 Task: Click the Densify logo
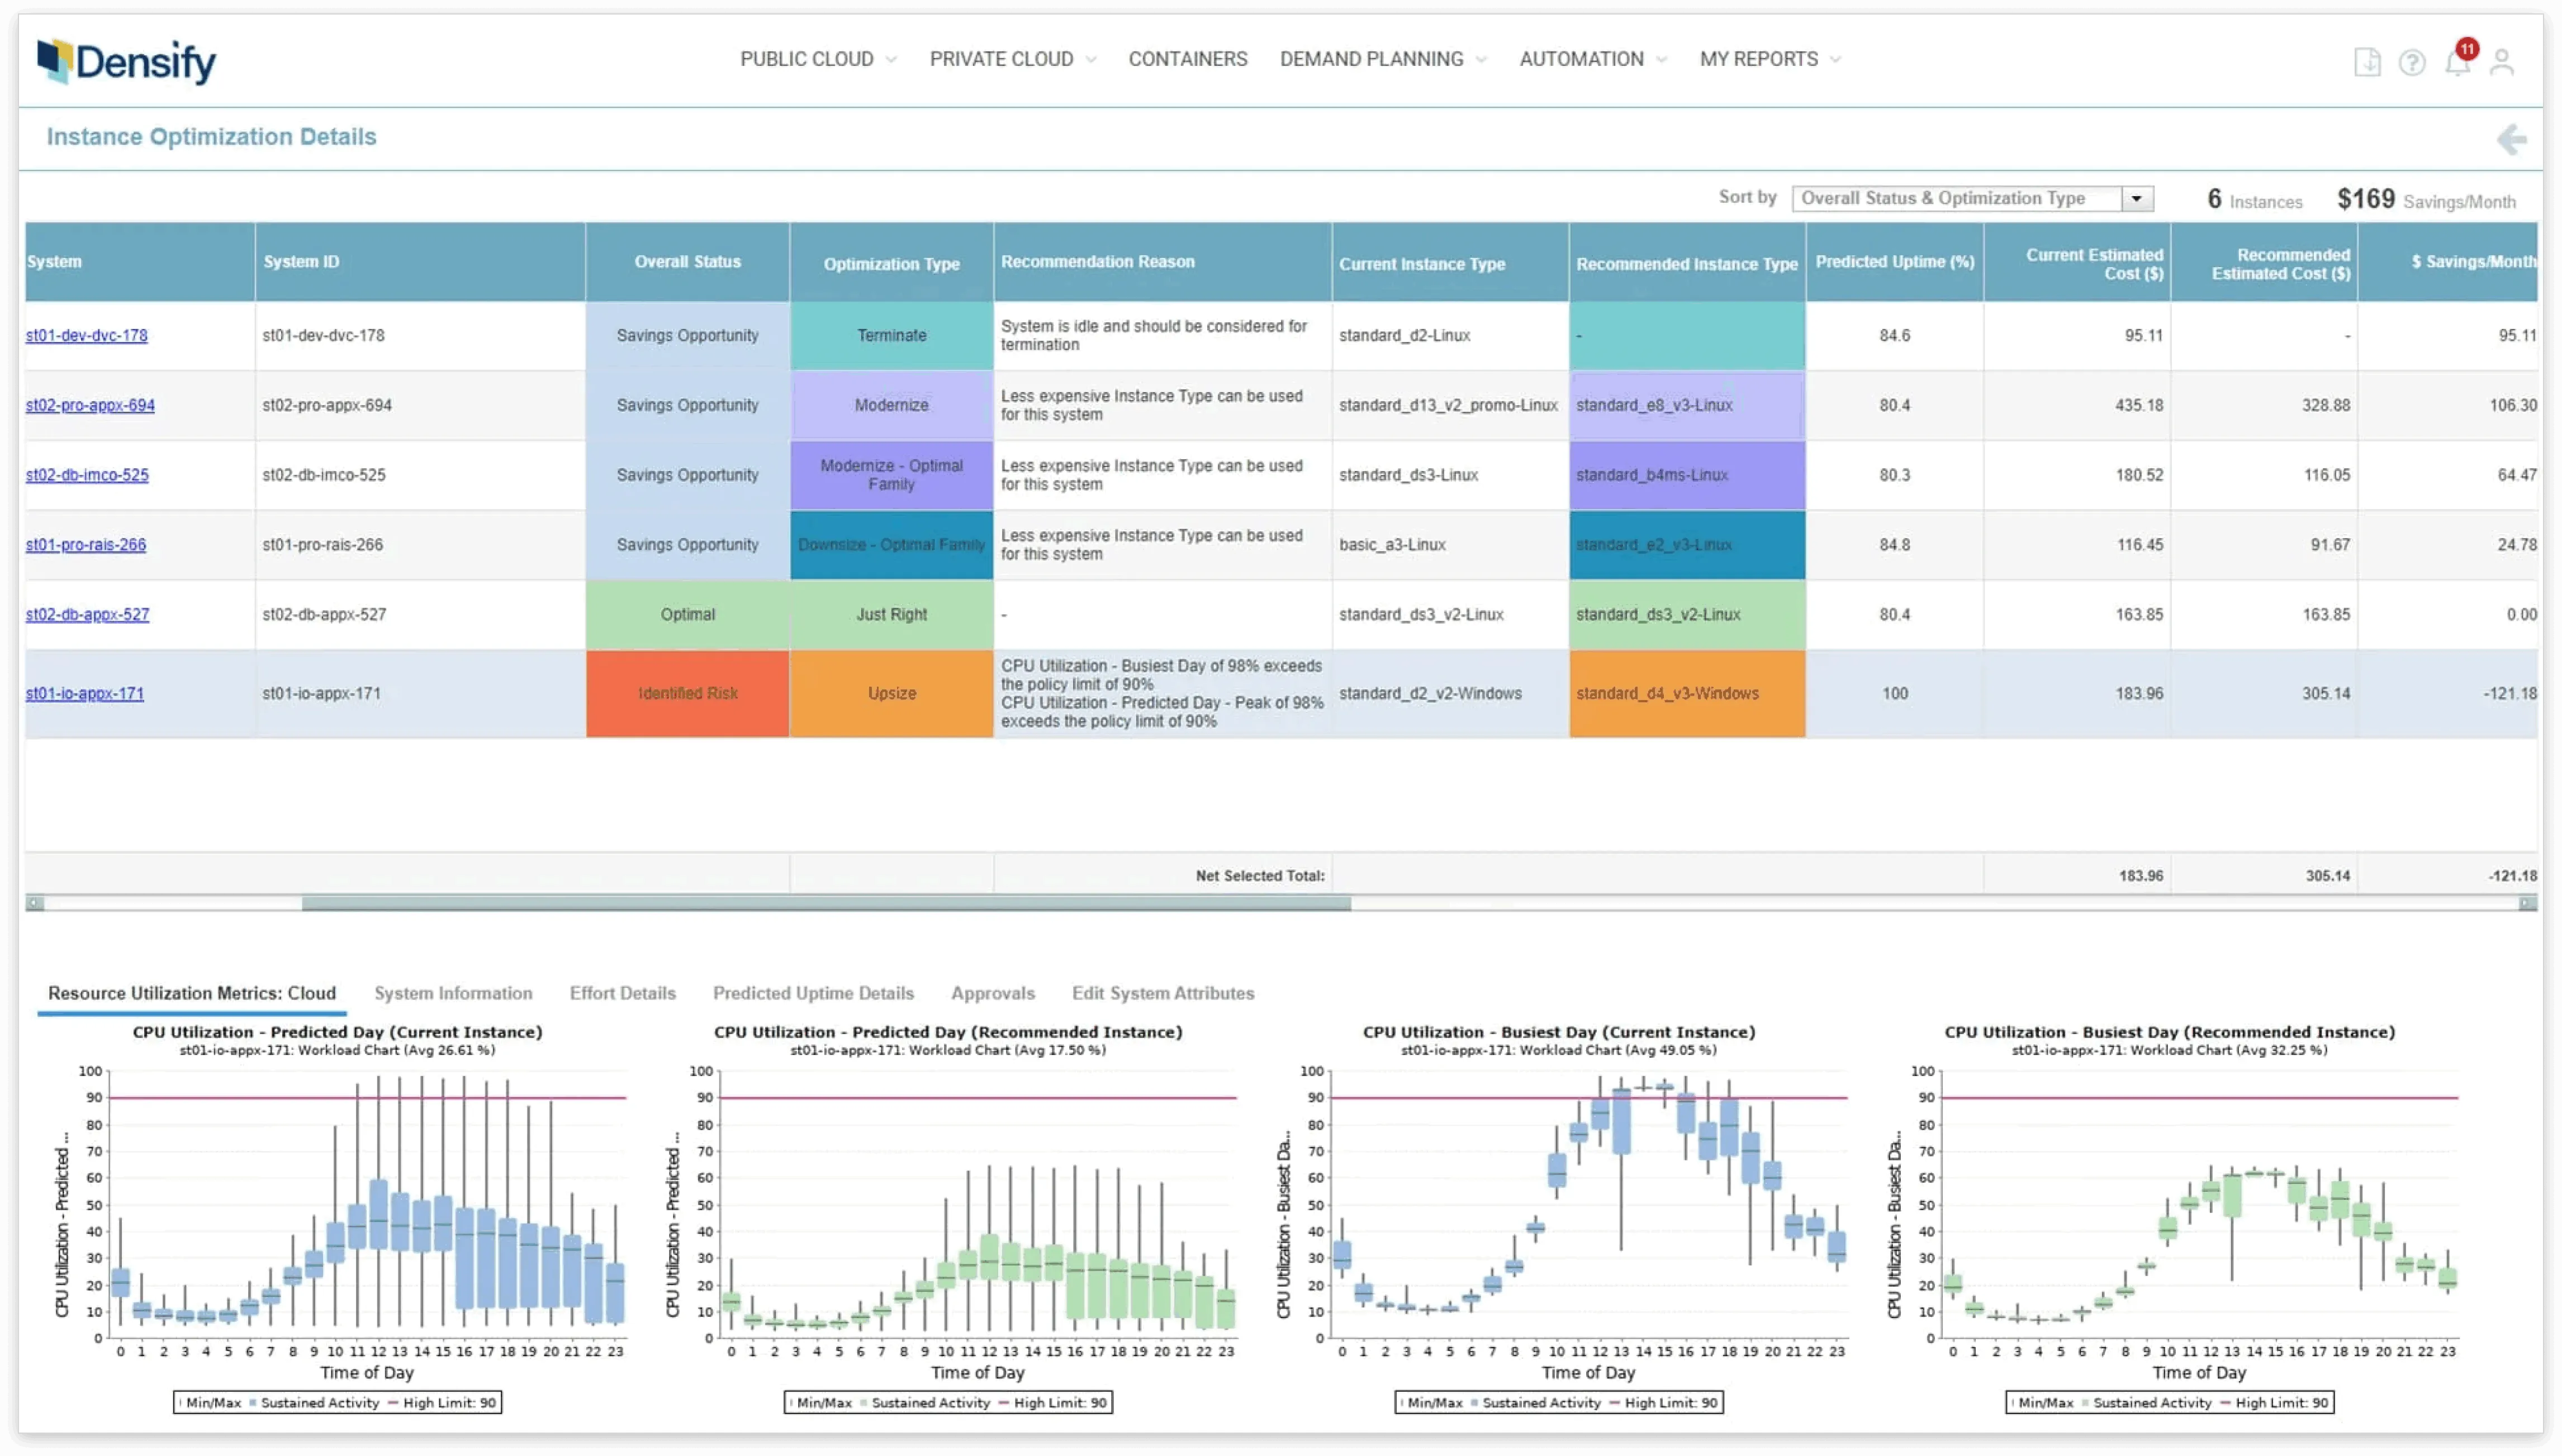[x=126, y=61]
